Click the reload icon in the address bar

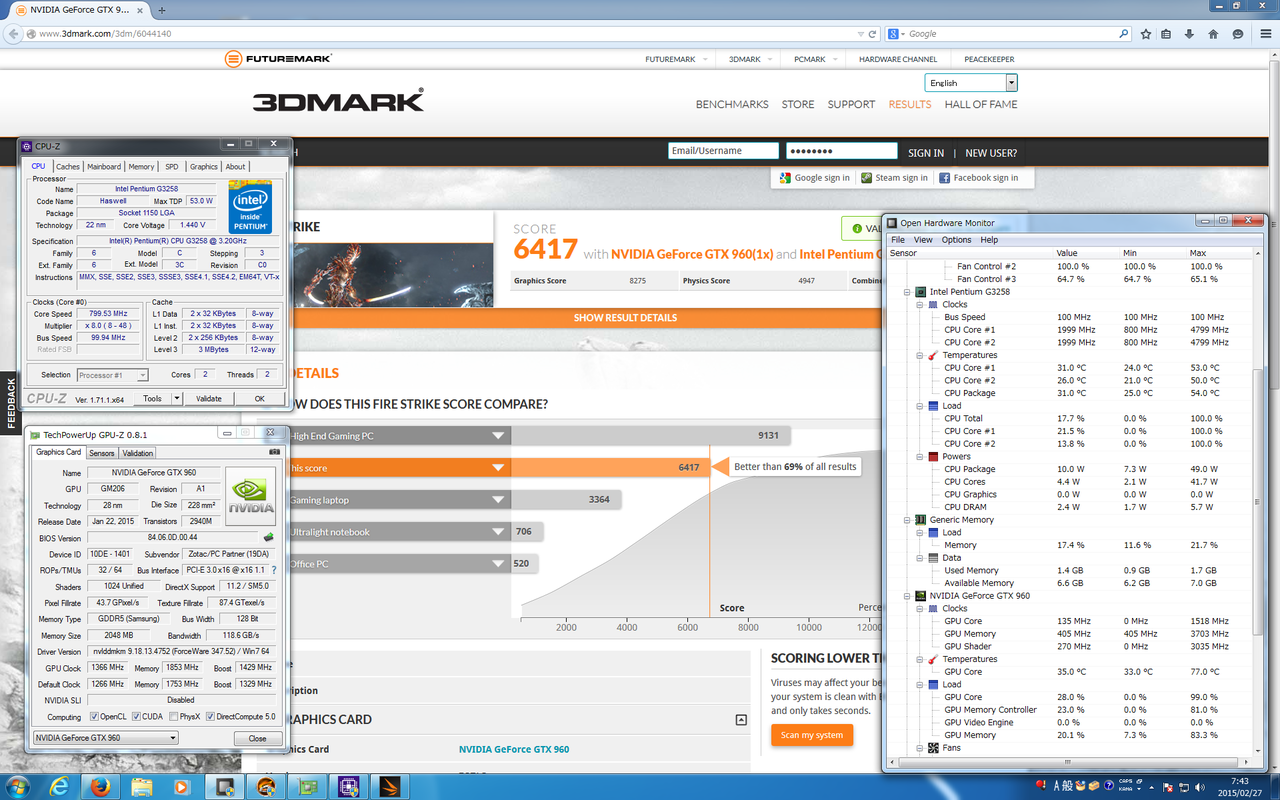(x=872, y=33)
